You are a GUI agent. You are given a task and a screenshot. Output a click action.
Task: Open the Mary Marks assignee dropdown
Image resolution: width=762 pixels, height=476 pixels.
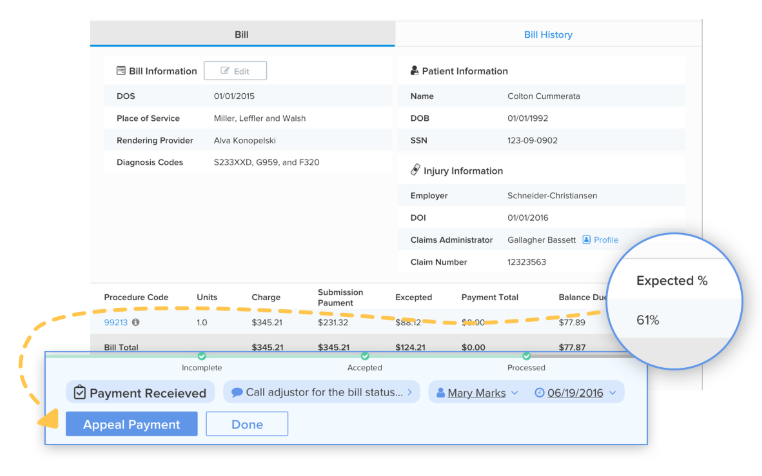(476, 393)
